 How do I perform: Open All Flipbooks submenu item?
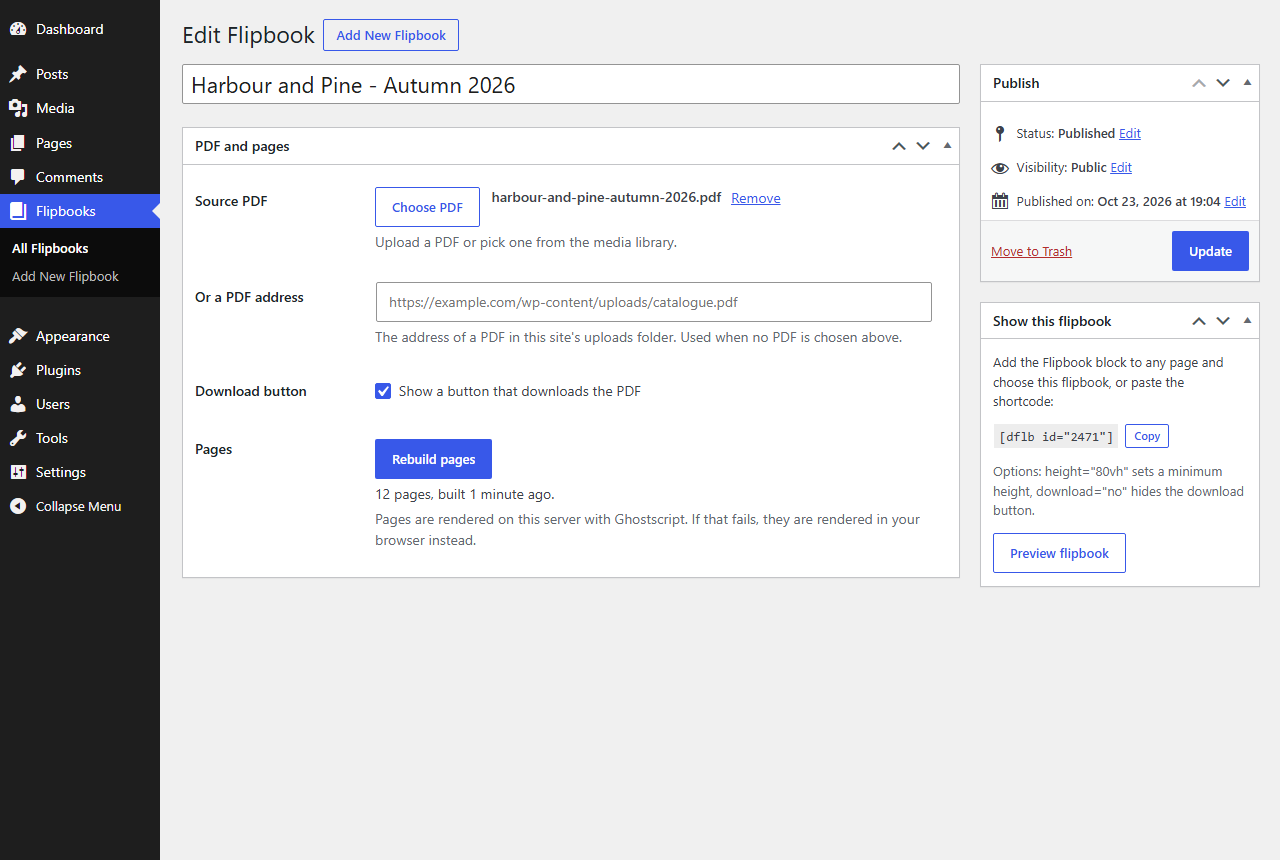(x=50, y=248)
